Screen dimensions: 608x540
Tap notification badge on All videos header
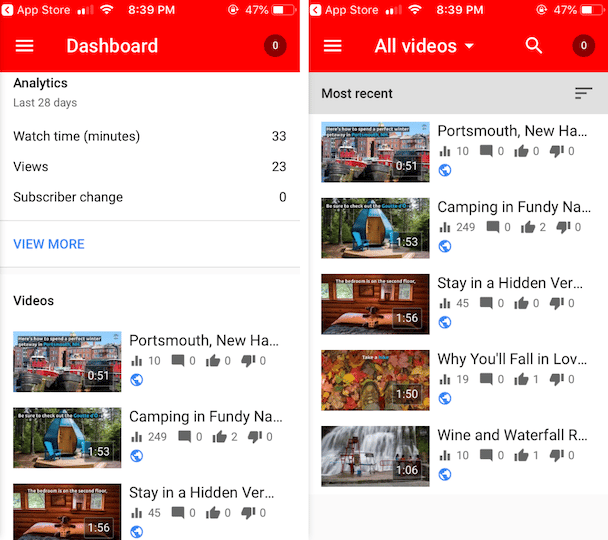(x=583, y=46)
